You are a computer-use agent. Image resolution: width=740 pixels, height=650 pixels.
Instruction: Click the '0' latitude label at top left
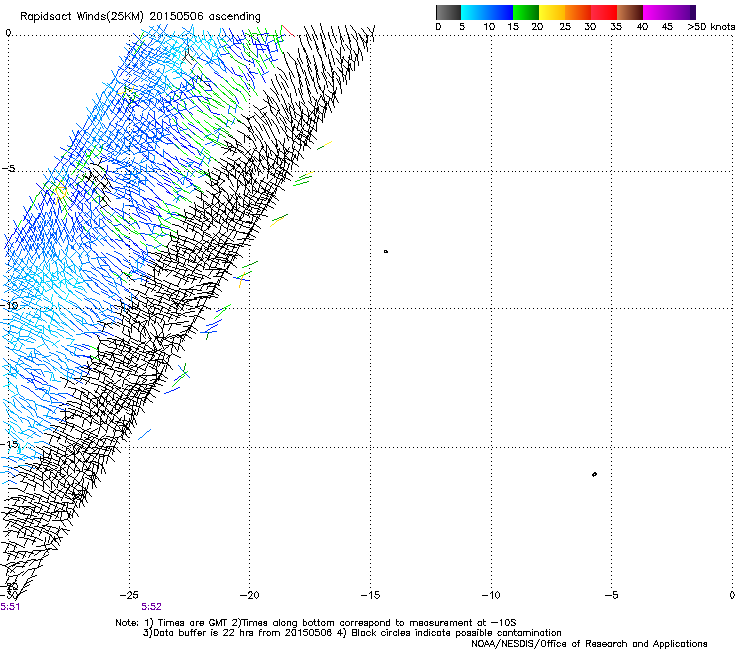(8, 33)
